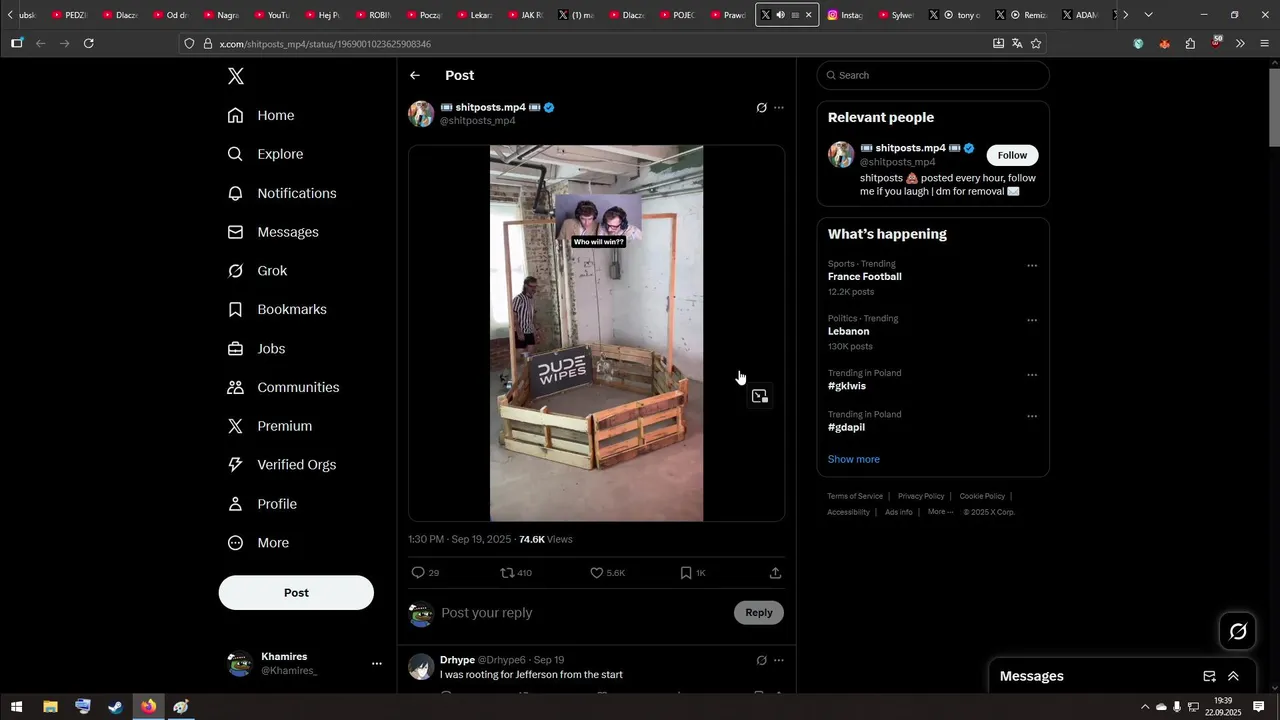Viewport: 1280px width, 720px height.
Task: Open Drhype's profile name link
Action: 457,660
